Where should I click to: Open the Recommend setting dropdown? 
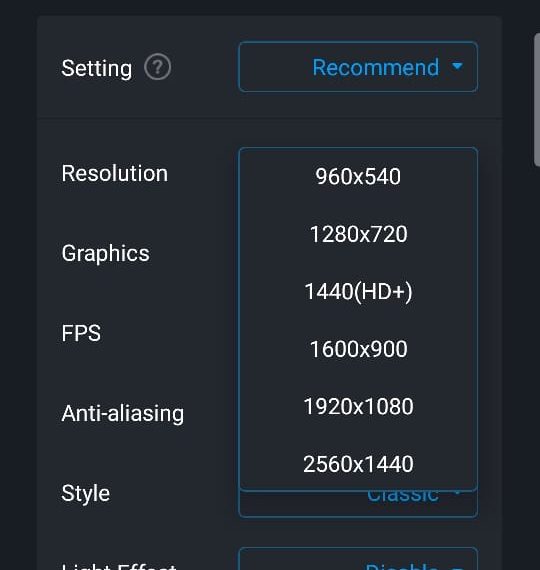[x=358, y=67]
